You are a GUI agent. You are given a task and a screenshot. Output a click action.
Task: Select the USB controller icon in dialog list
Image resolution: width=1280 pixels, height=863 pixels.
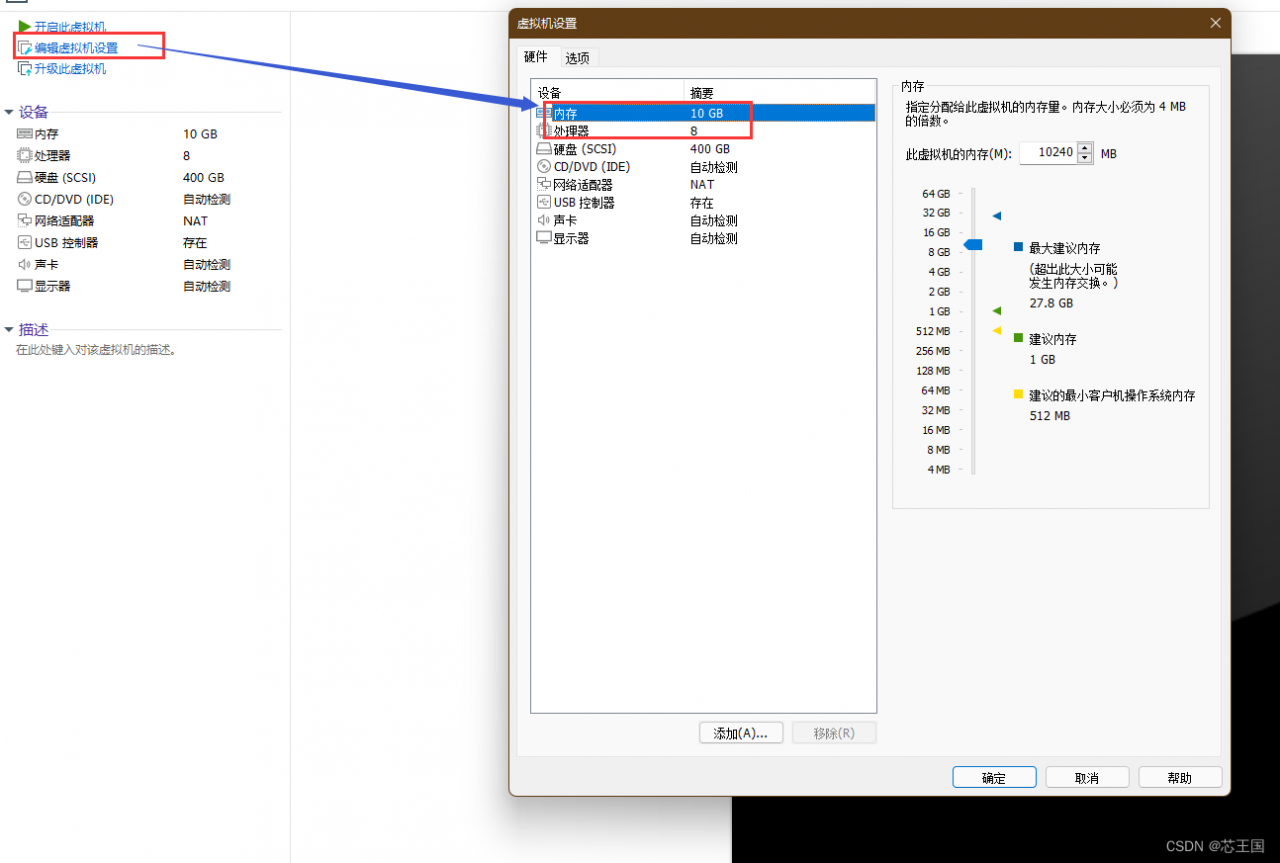click(544, 203)
